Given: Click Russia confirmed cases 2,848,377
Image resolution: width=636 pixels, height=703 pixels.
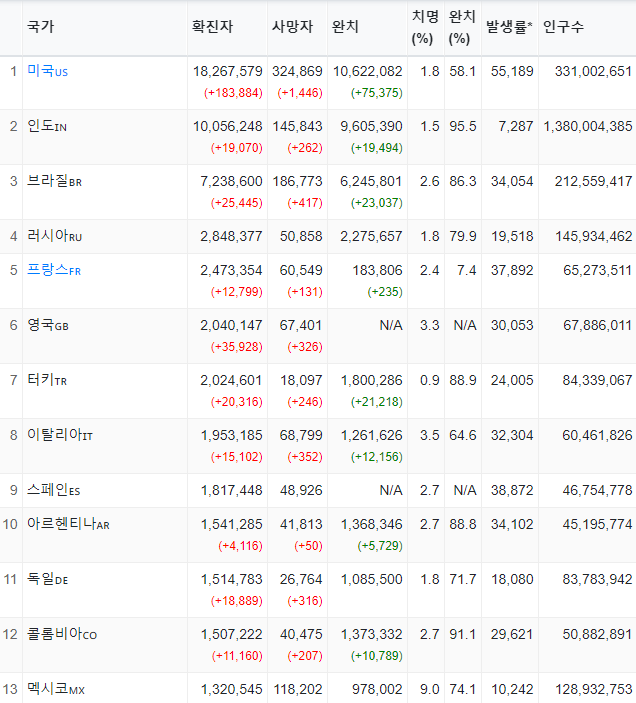Looking at the screenshot, I should point(231,236).
